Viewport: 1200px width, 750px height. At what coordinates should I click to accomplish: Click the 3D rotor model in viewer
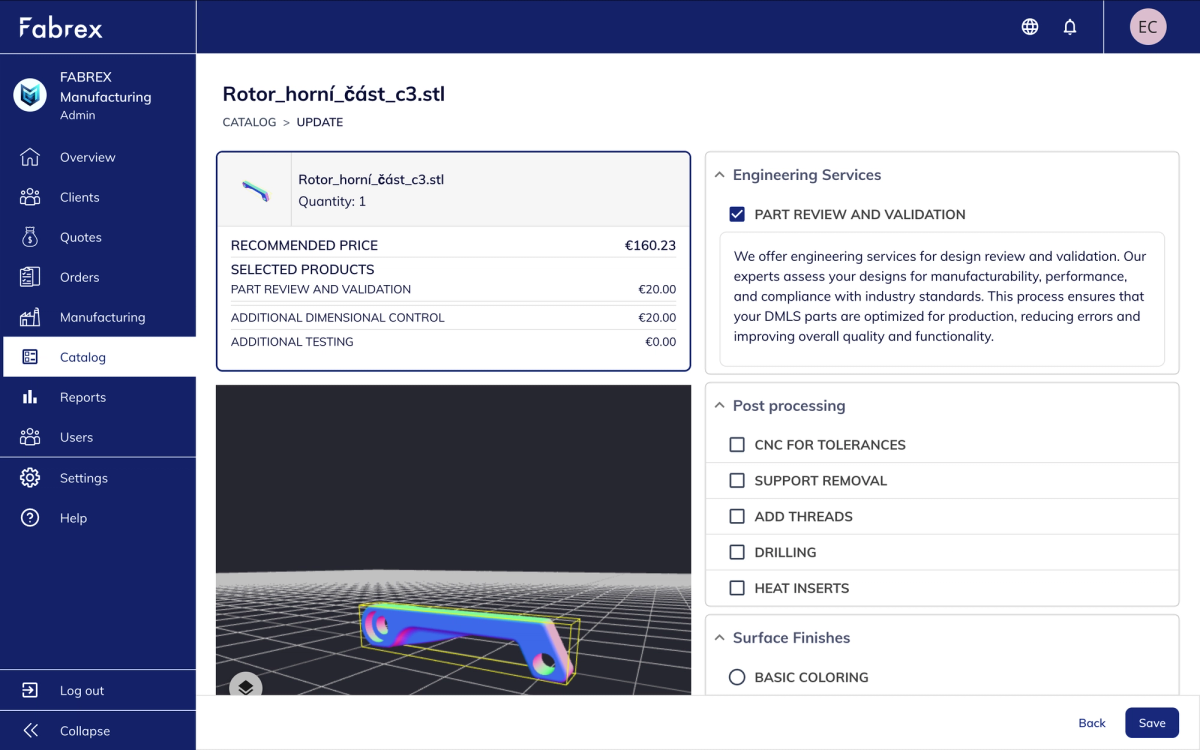click(x=469, y=644)
